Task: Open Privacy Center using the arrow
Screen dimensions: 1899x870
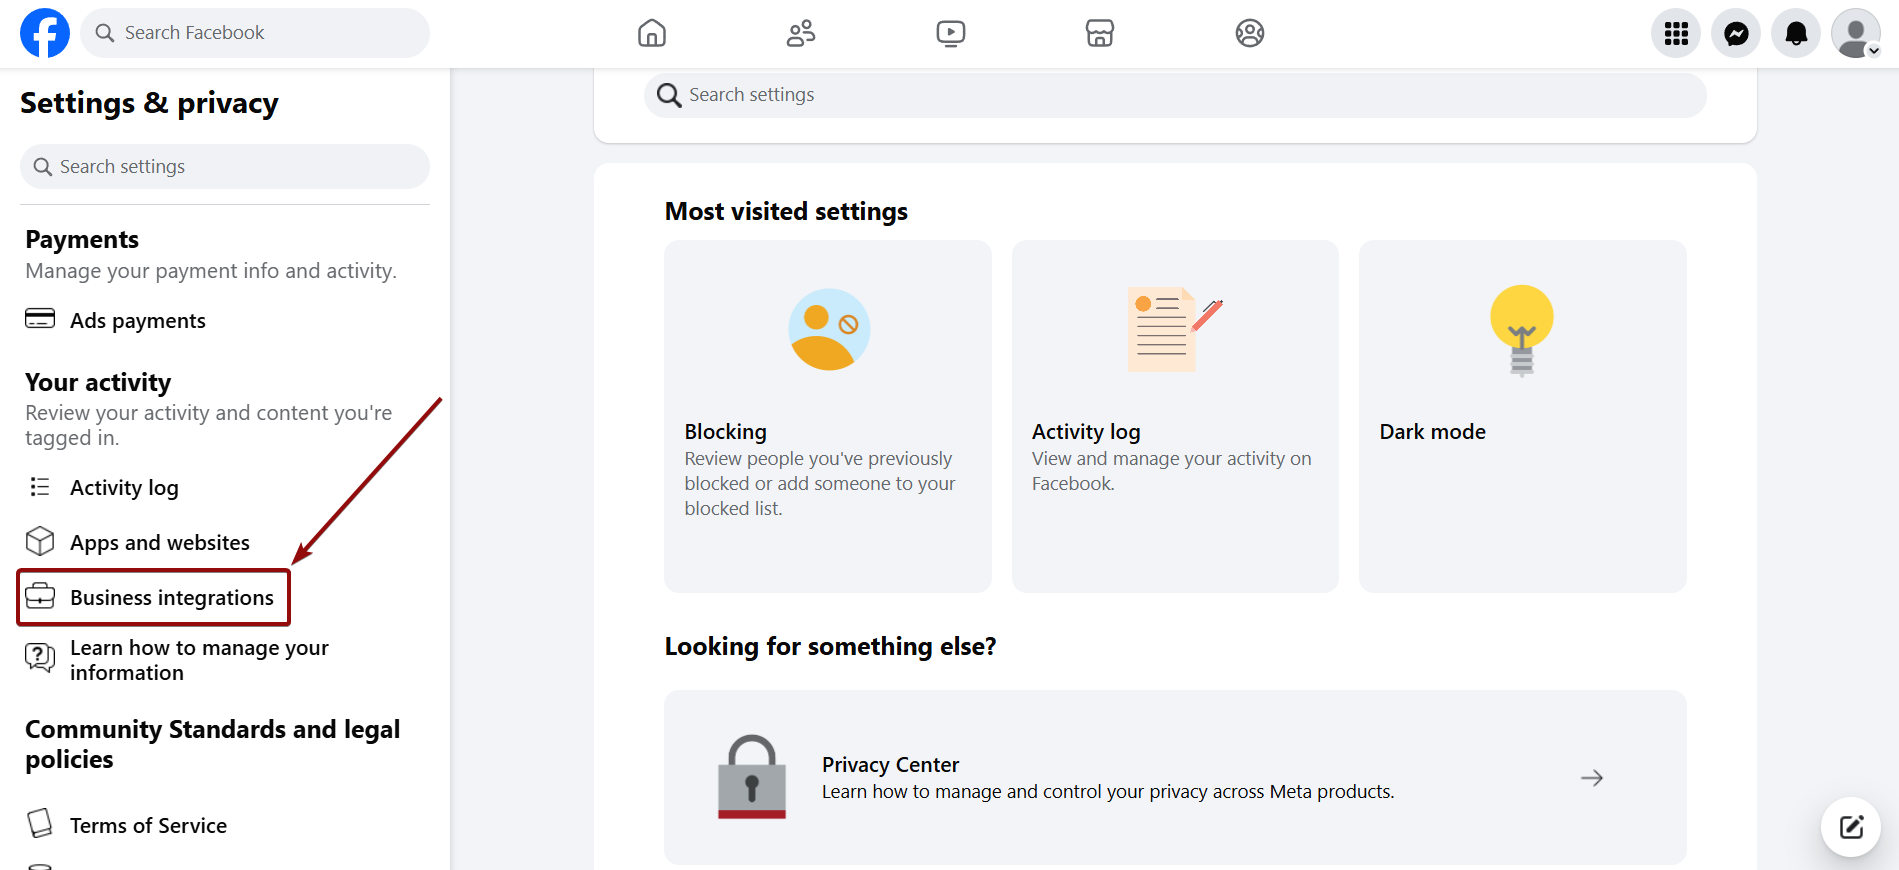Action: point(1591,778)
